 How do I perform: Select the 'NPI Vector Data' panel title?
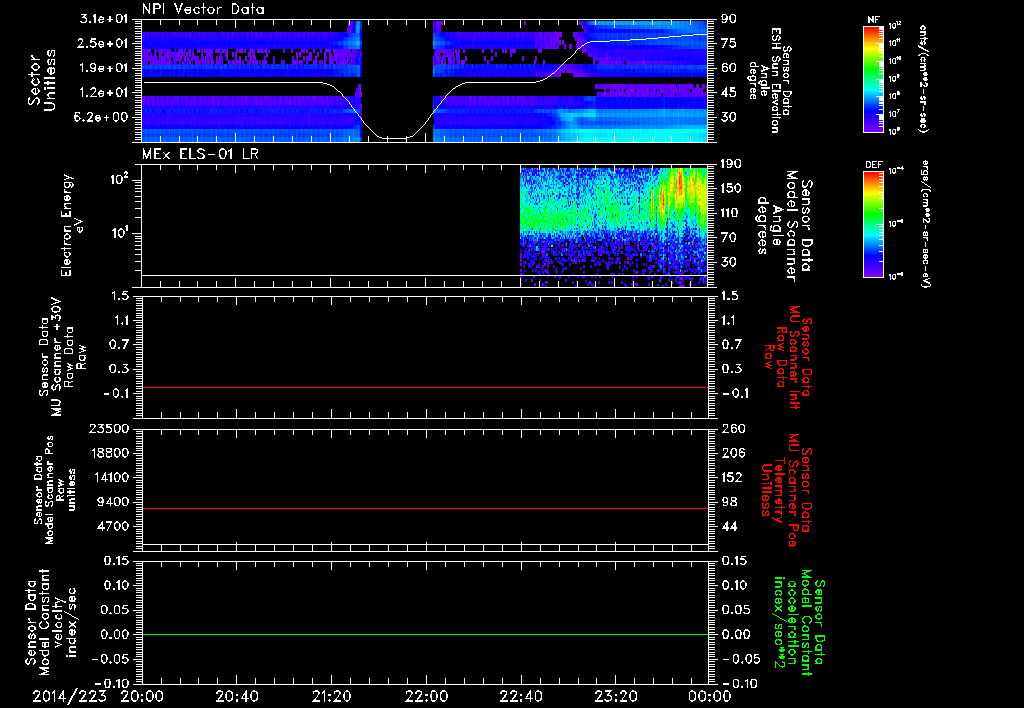(203, 9)
